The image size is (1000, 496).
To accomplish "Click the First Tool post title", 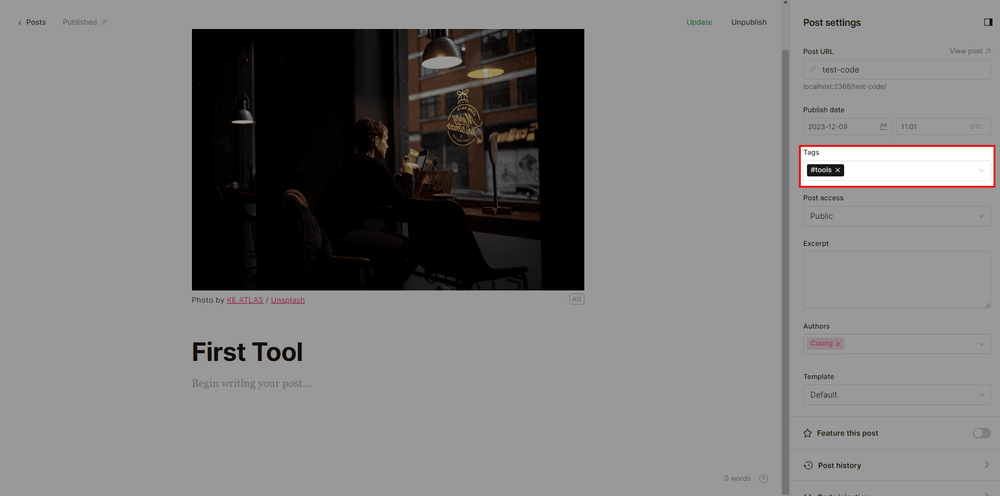I will tap(247, 352).
